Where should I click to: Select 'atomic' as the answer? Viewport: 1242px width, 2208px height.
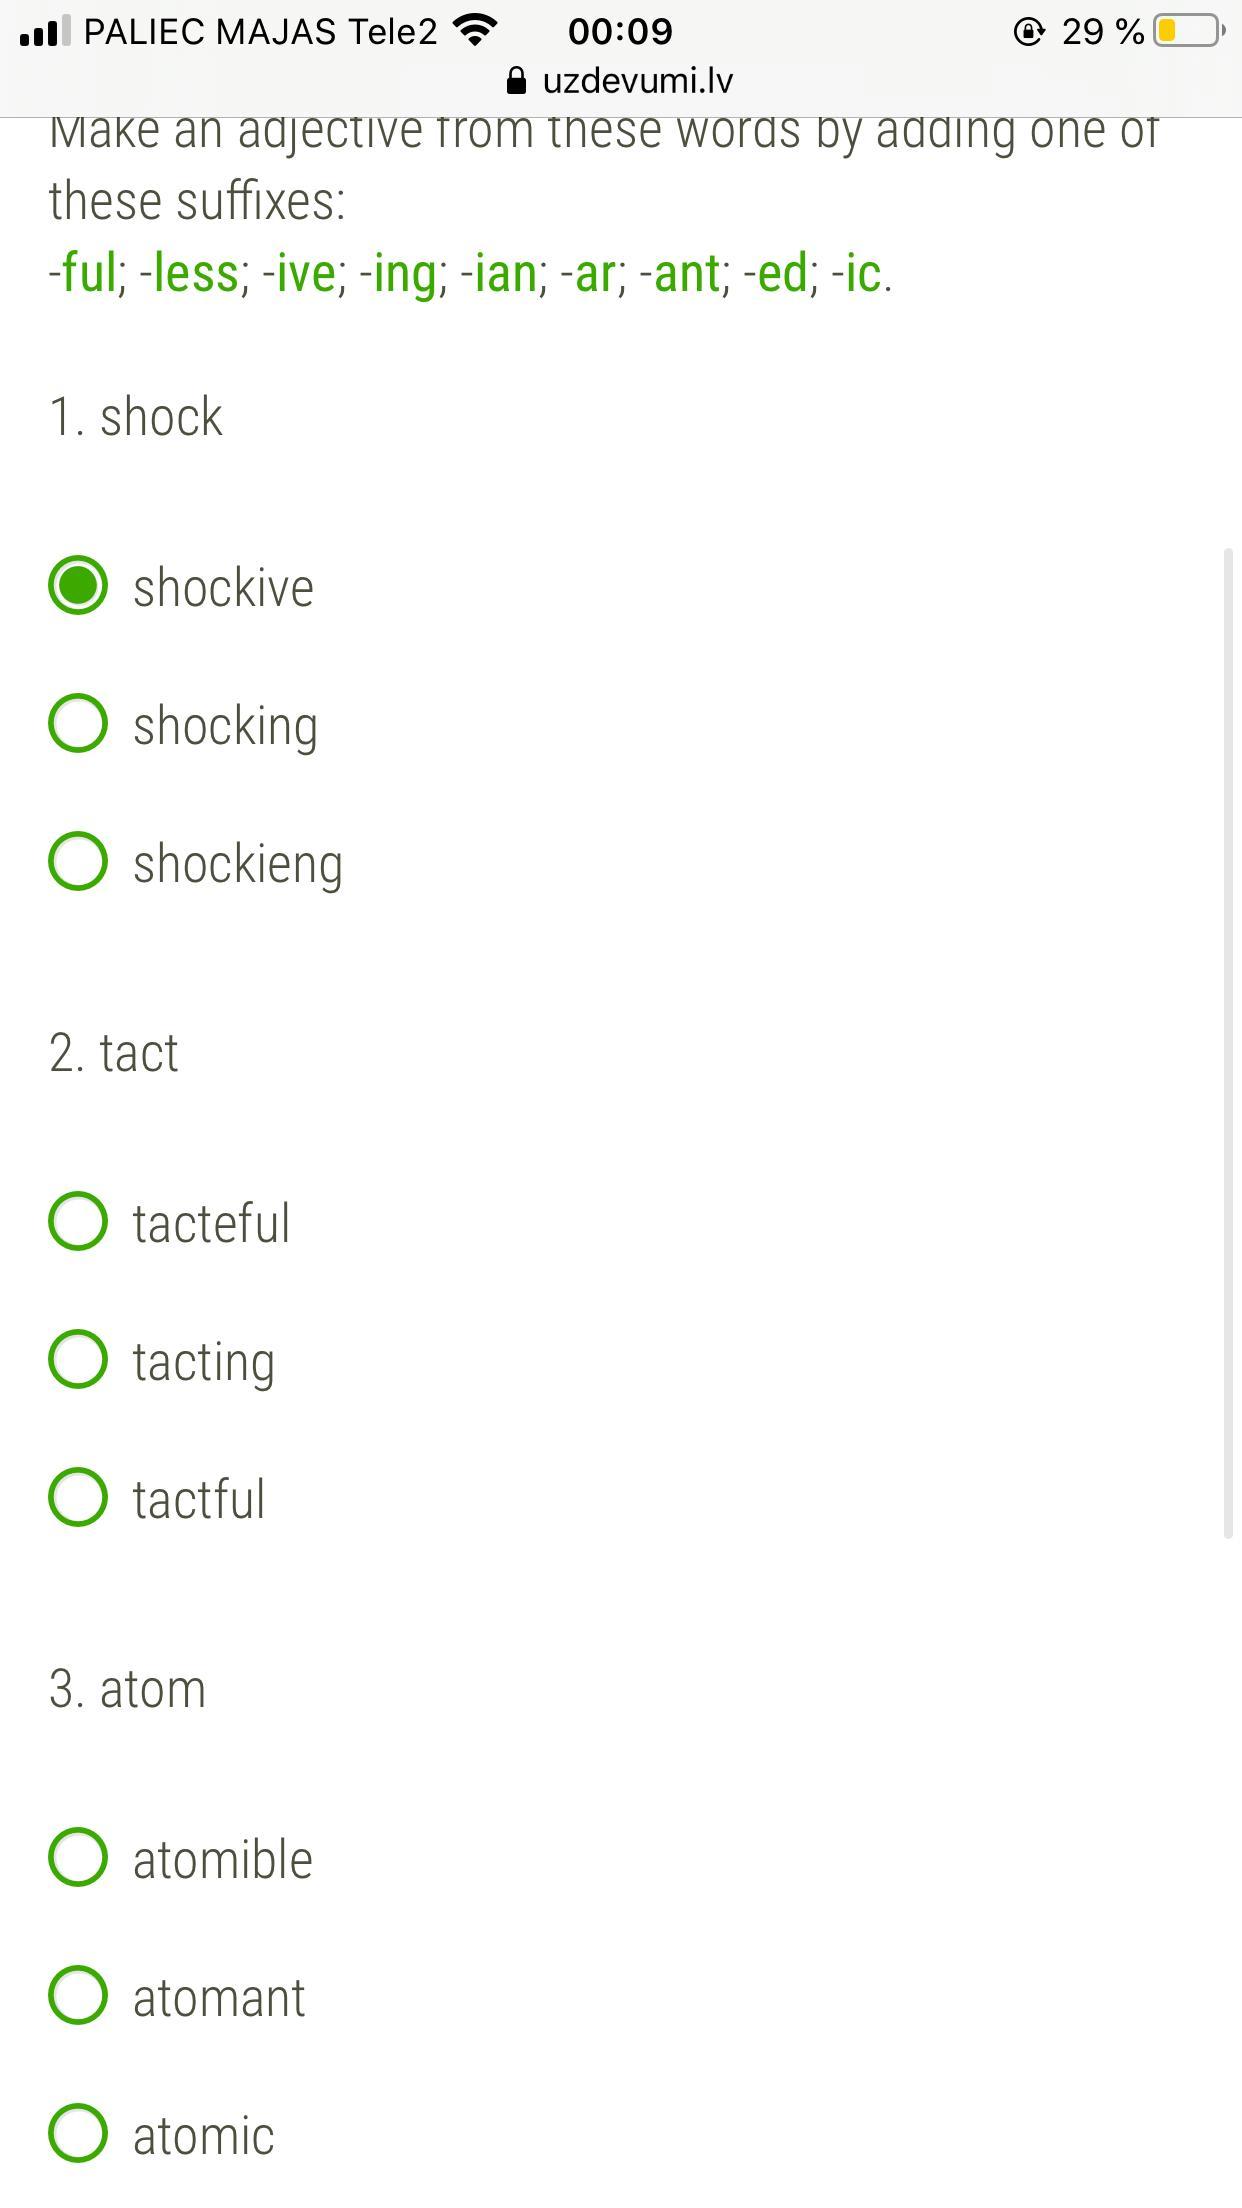click(78, 2134)
